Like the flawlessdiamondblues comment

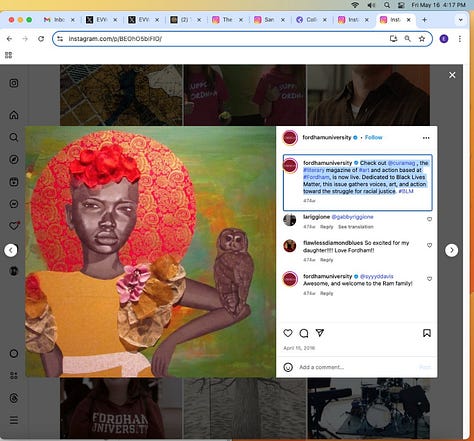(x=429, y=245)
